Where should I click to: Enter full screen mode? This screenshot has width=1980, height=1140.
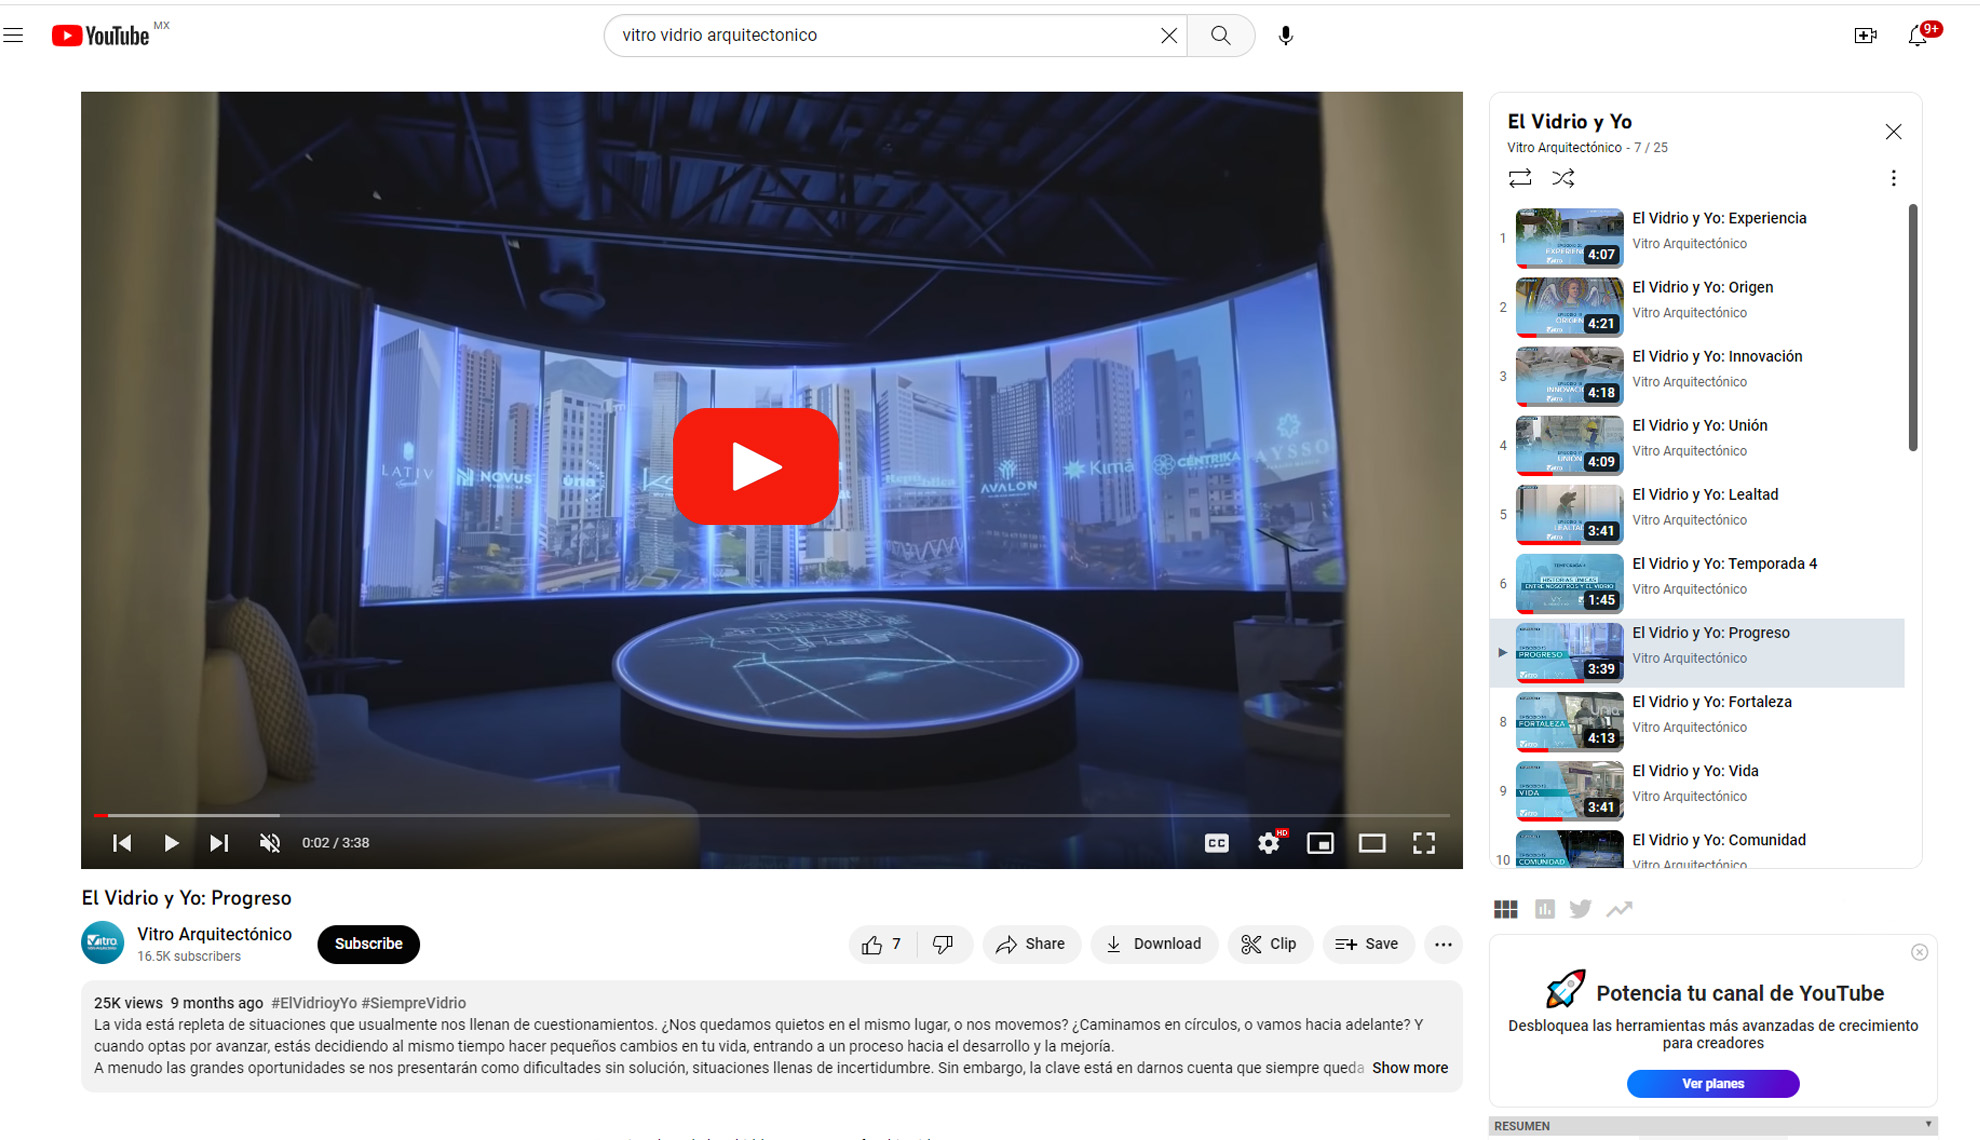1424,843
